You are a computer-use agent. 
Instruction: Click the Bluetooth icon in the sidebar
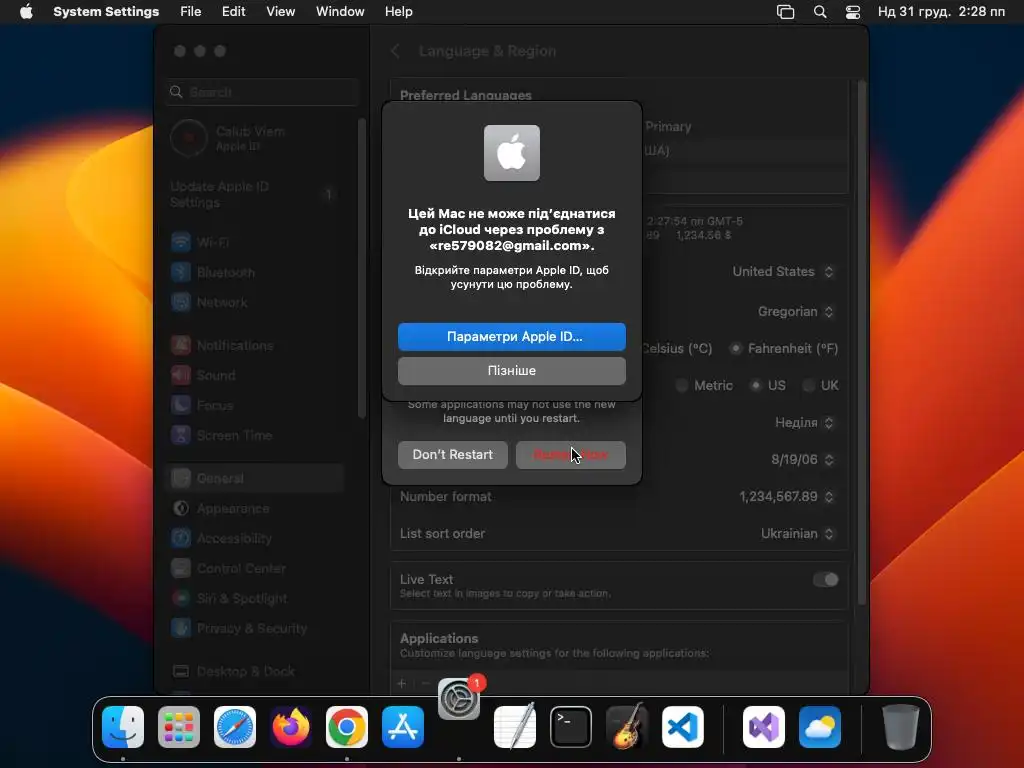coord(180,272)
